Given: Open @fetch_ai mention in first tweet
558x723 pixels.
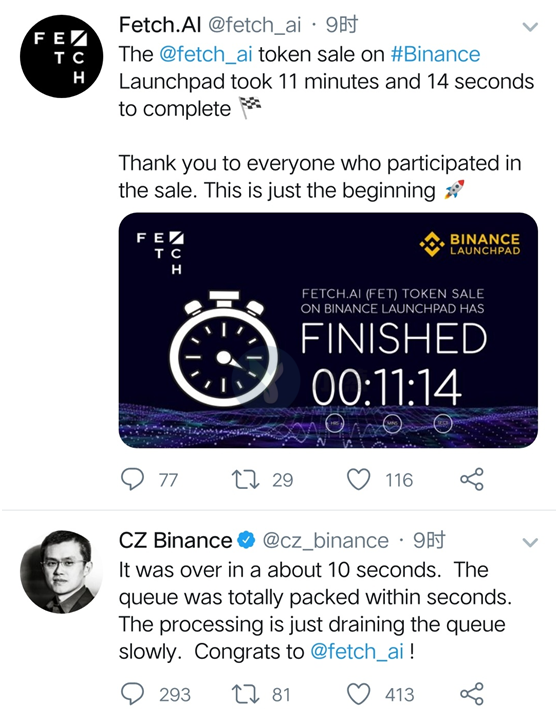Looking at the screenshot, I should (x=206, y=54).
